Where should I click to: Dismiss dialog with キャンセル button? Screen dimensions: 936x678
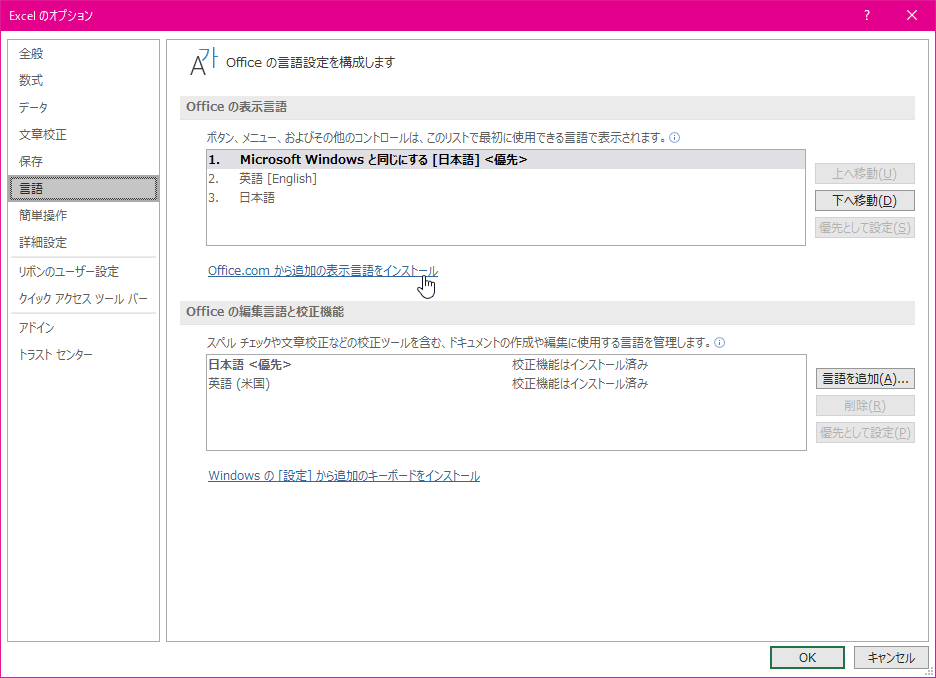click(891, 658)
